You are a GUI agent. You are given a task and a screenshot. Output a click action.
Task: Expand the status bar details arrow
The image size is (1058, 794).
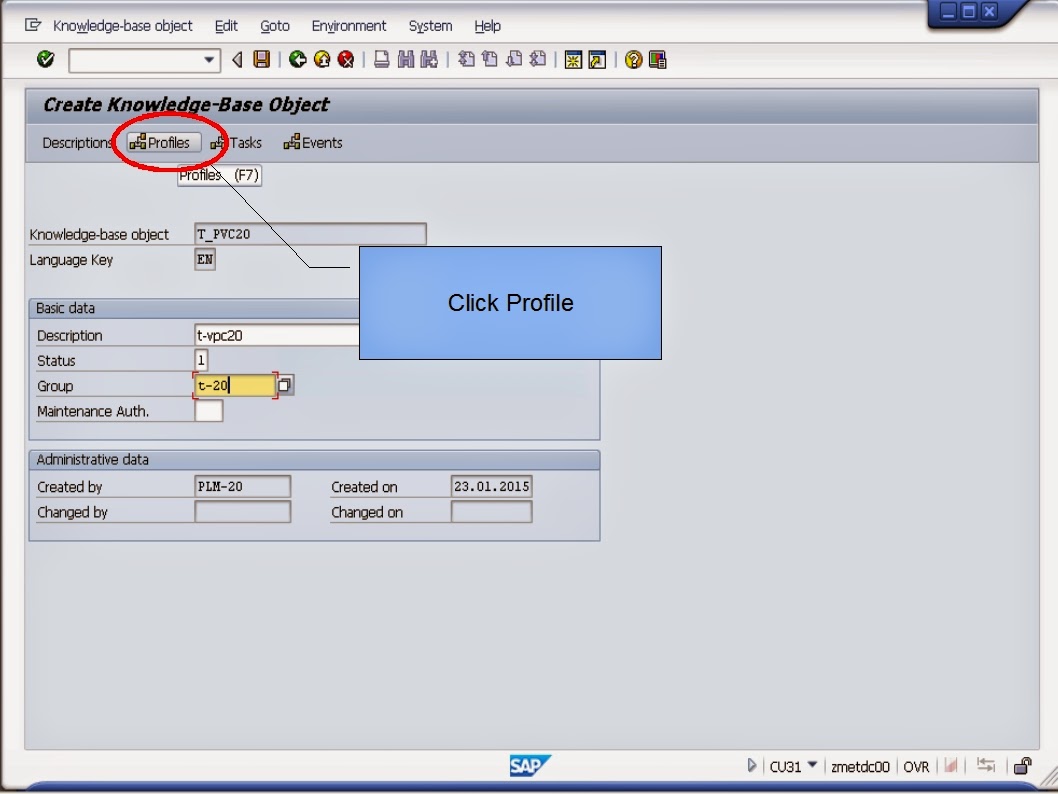pos(751,764)
